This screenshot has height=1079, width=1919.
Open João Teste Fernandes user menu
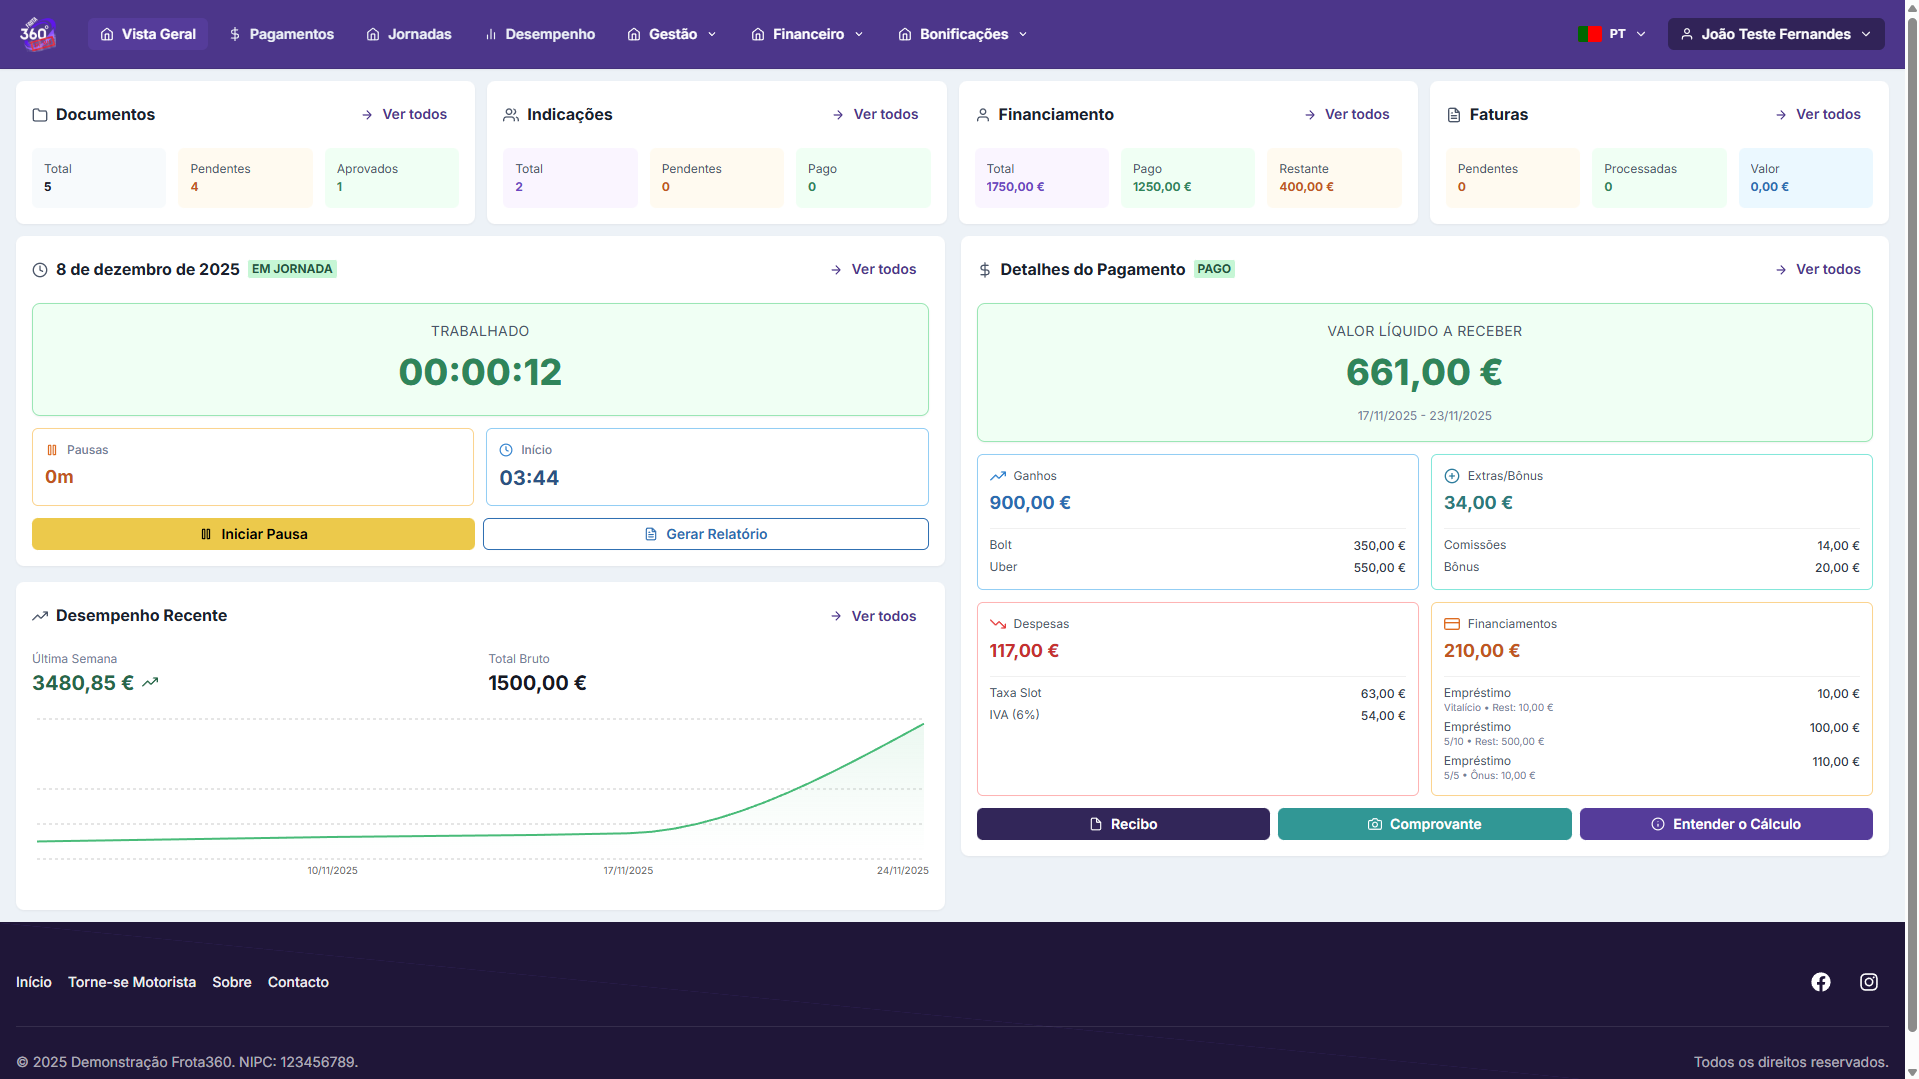pyautogui.click(x=1775, y=34)
